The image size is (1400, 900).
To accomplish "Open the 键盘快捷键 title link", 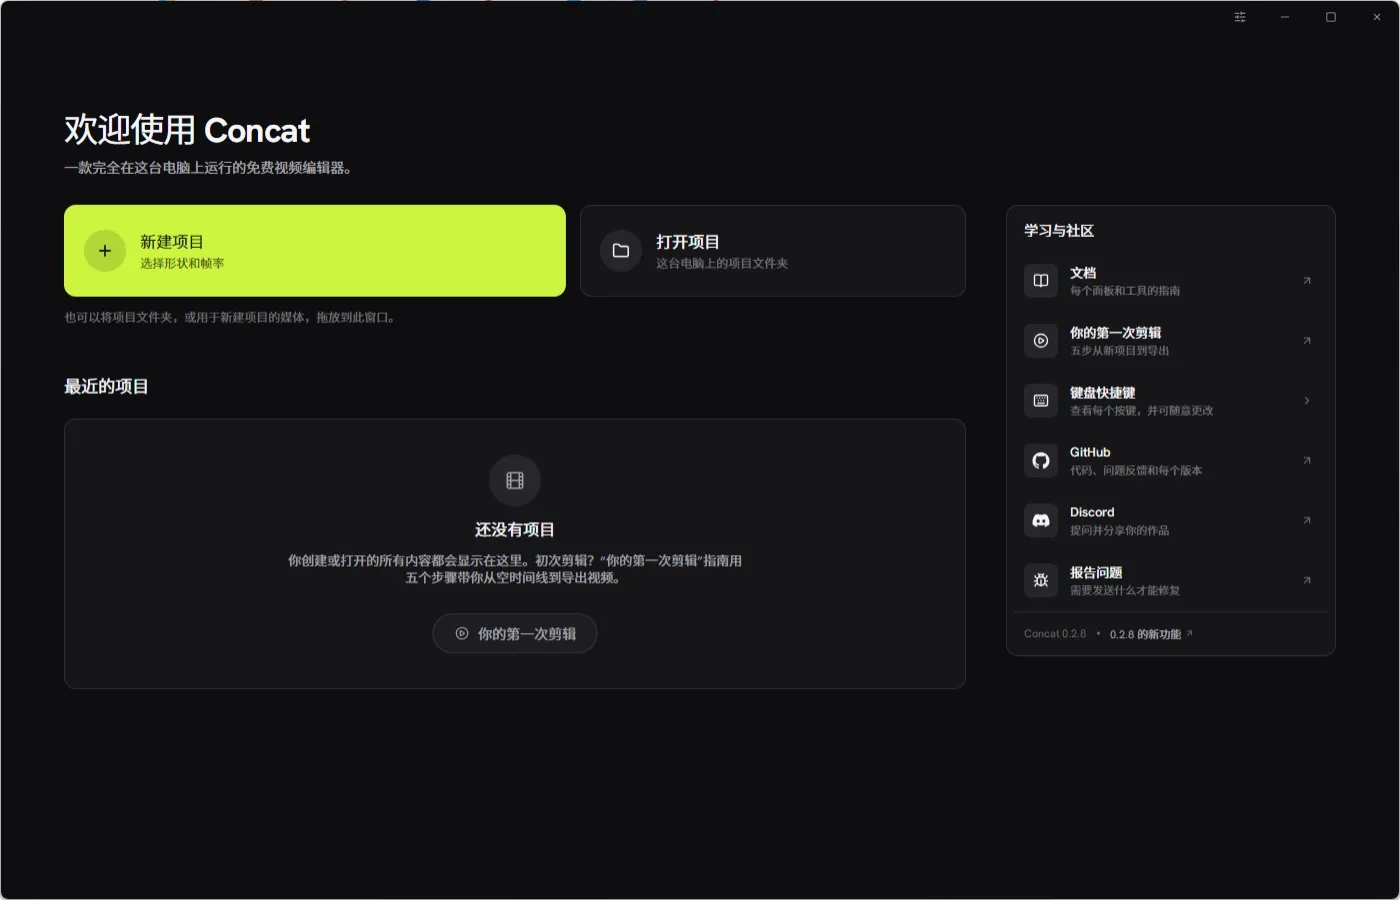I will (1102, 393).
